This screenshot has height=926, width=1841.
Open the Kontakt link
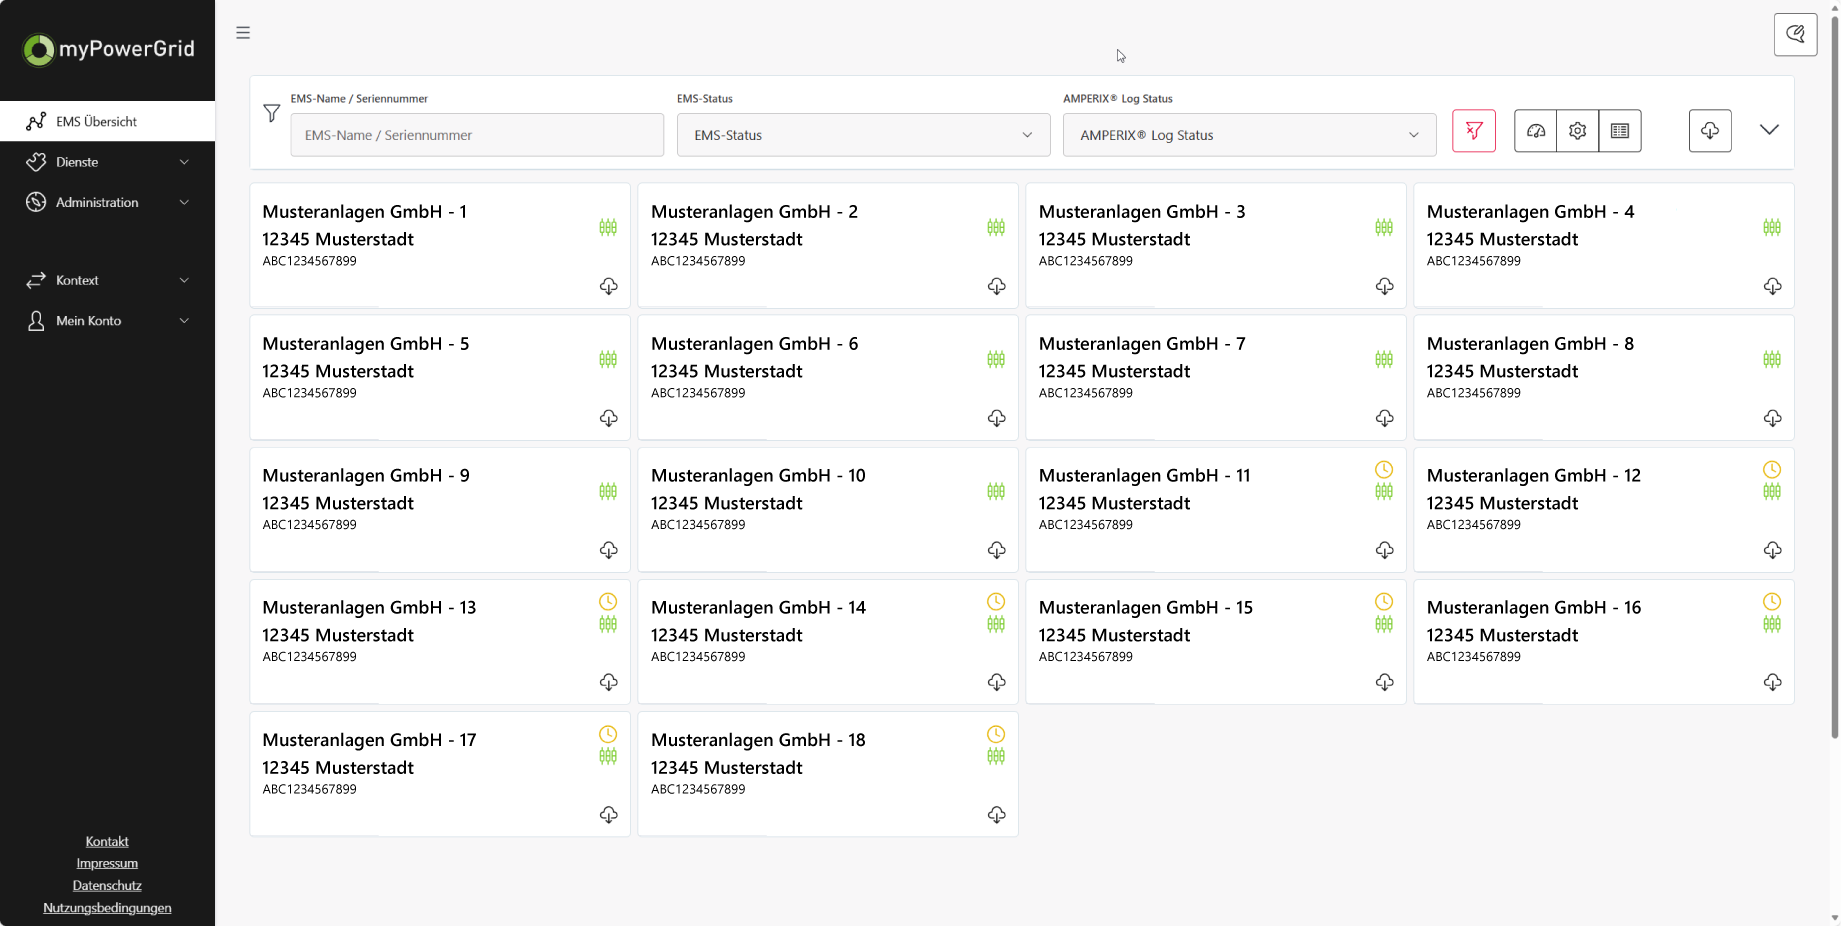point(107,842)
